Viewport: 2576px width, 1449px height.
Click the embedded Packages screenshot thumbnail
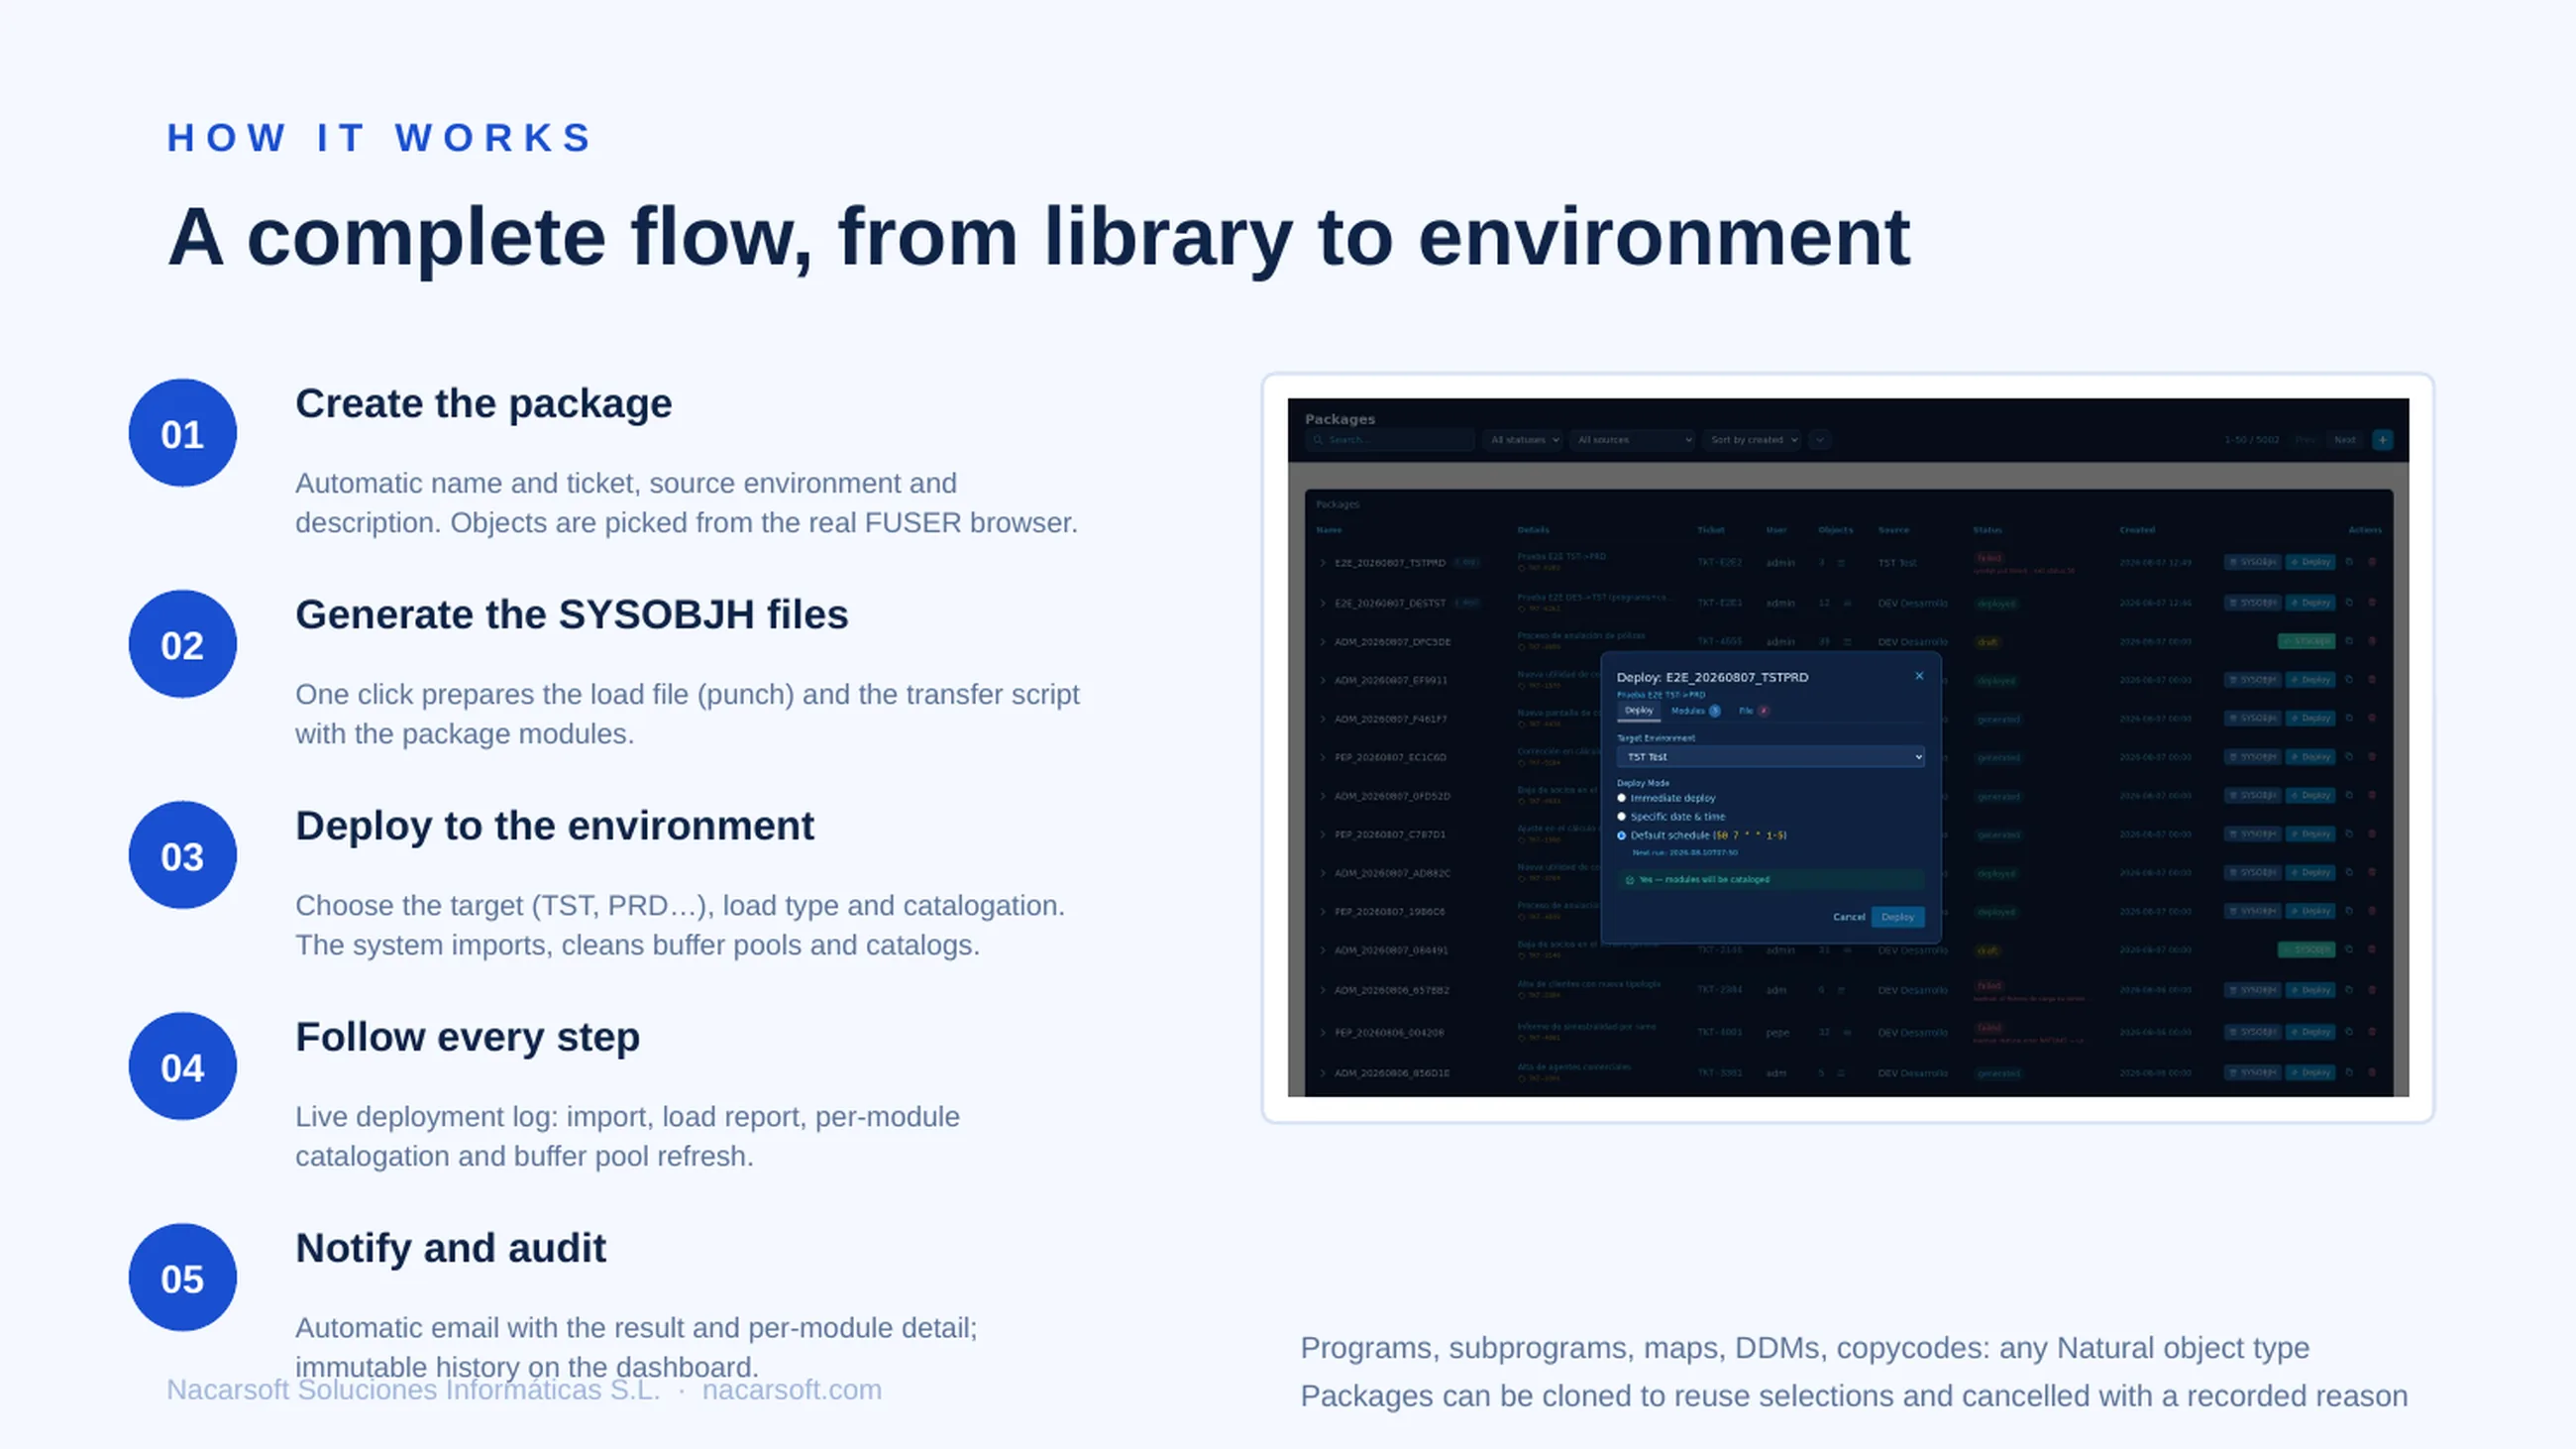pyautogui.click(x=1847, y=747)
